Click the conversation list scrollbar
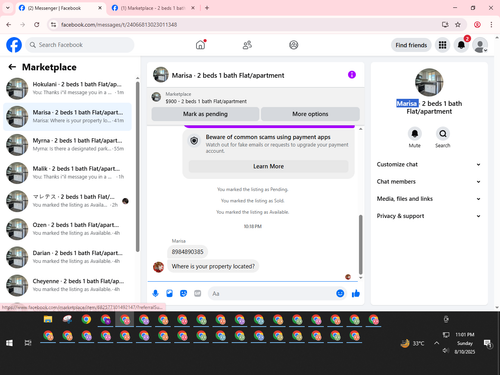 [138, 167]
